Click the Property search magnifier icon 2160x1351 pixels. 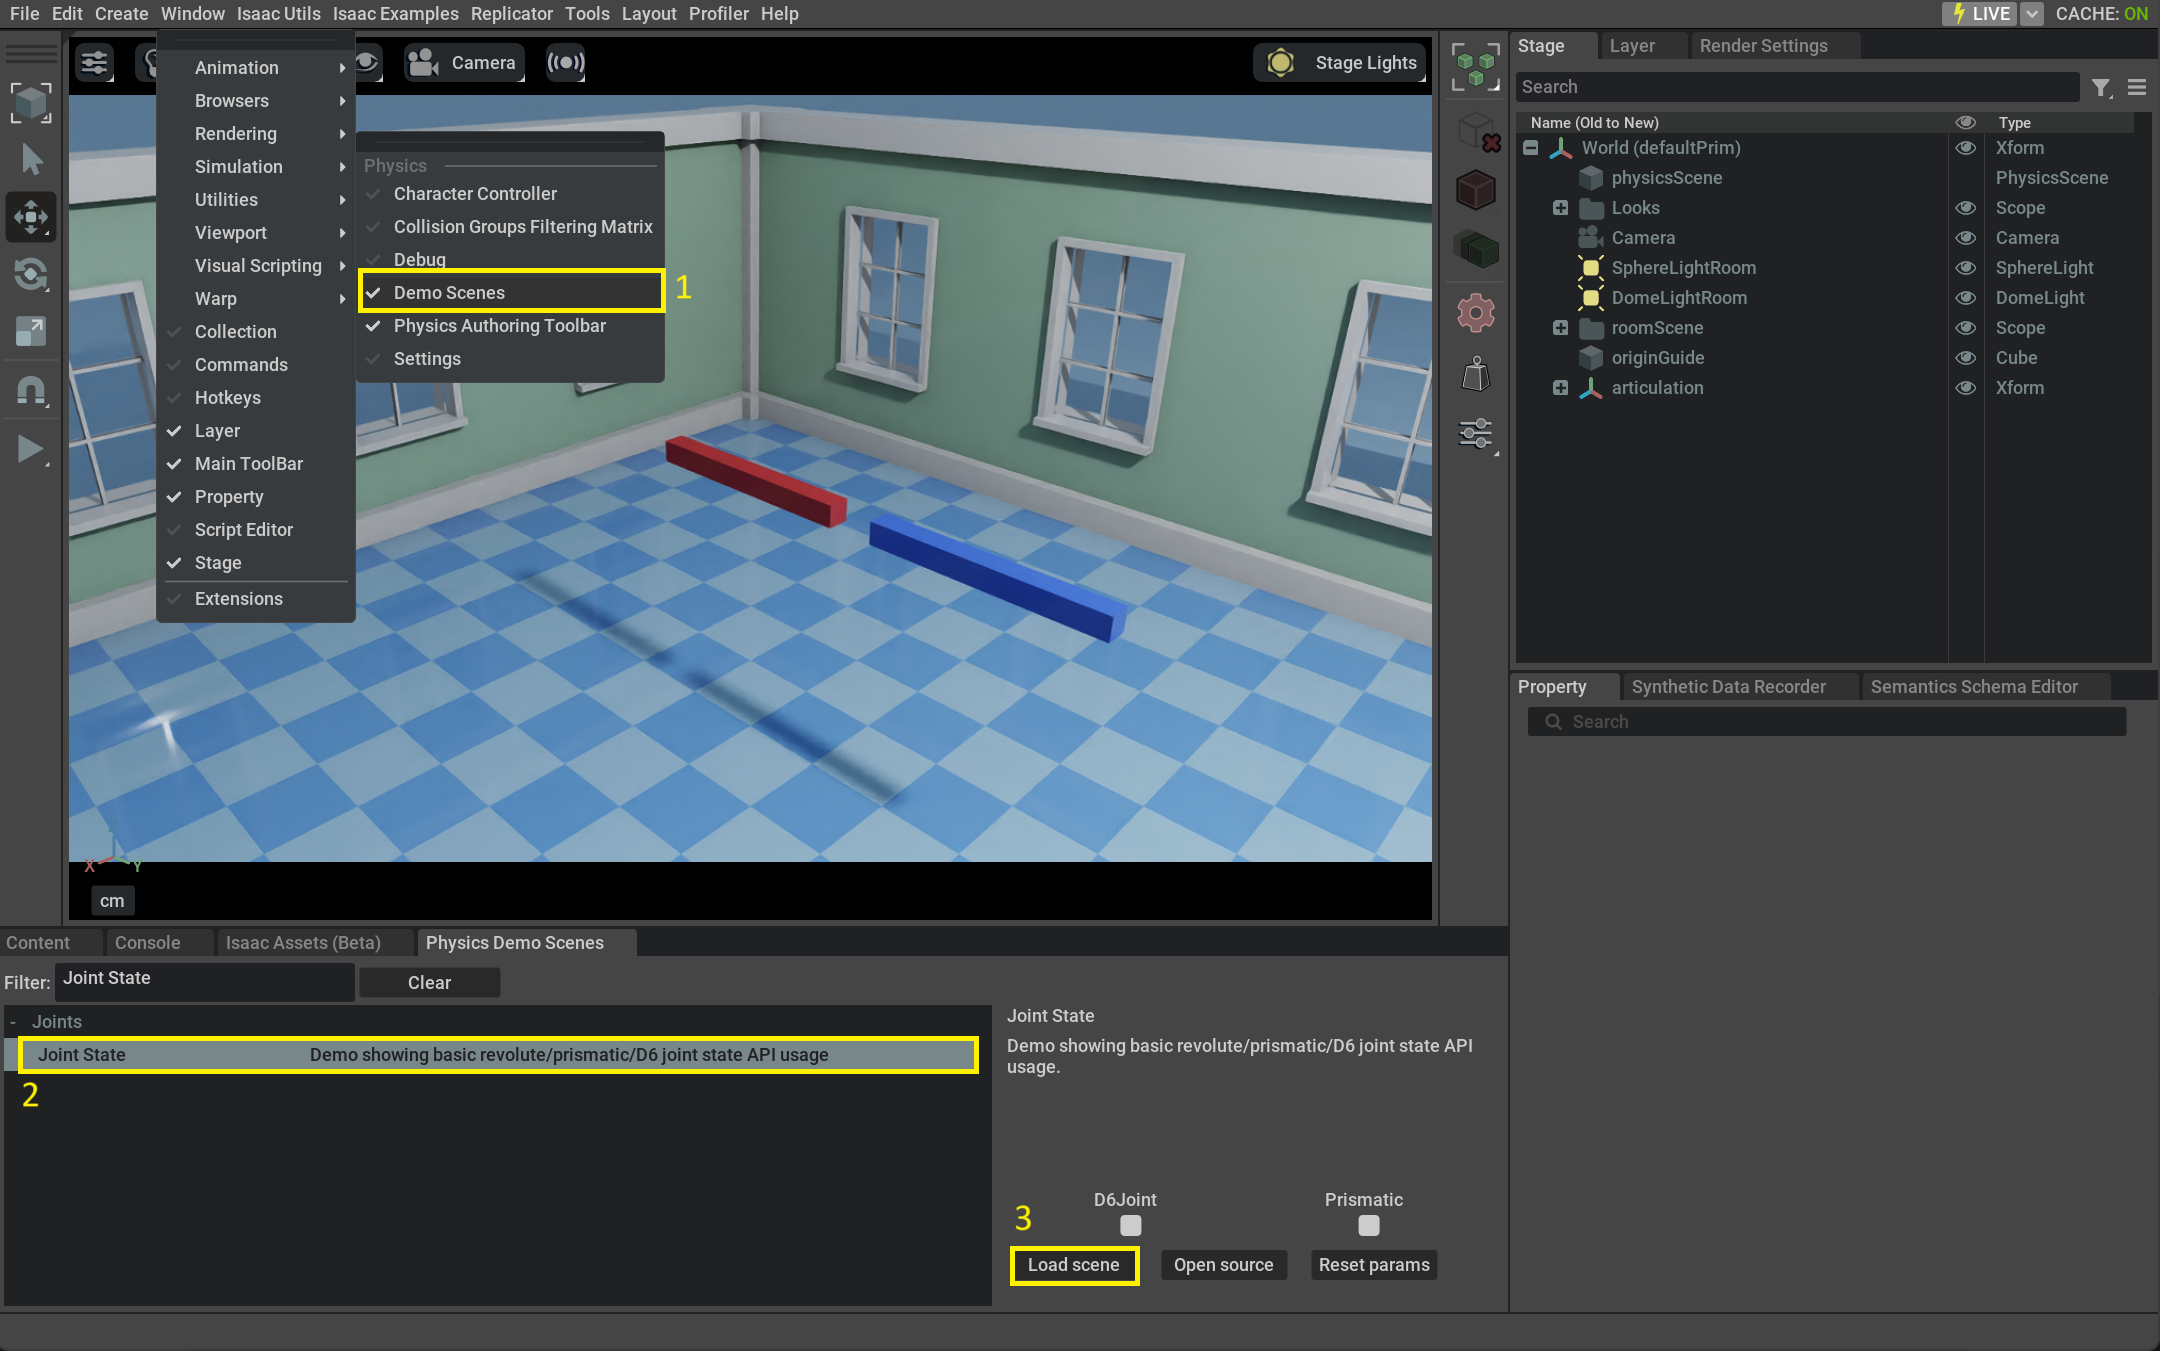[x=1553, y=722]
